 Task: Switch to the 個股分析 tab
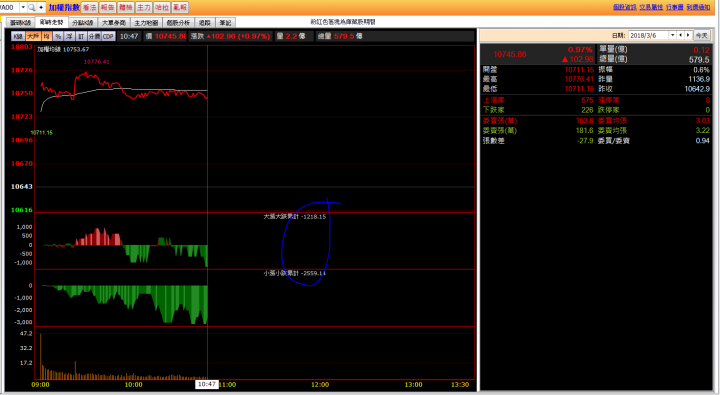click(178, 23)
